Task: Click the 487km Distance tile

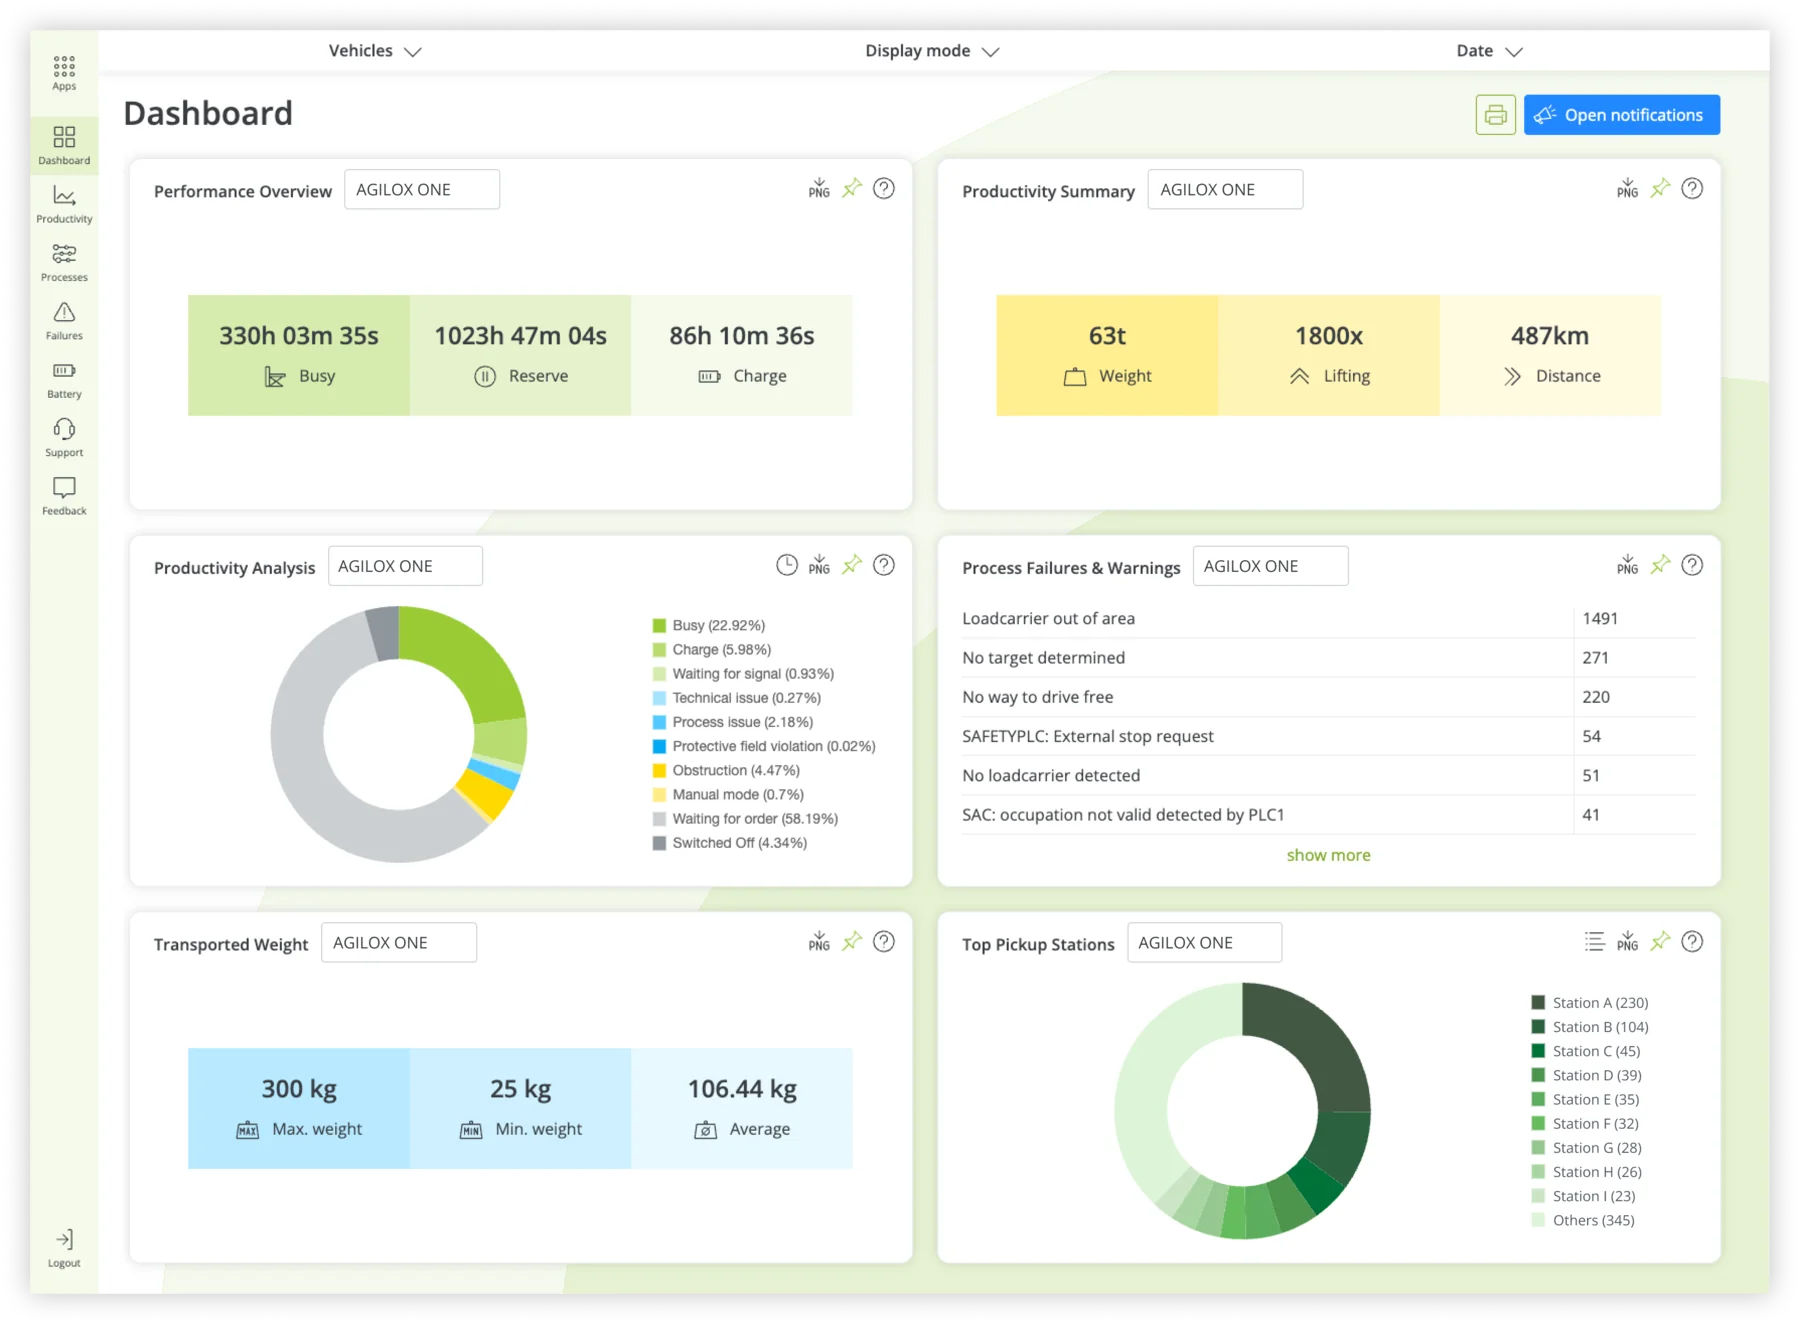Action: click(1550, 355)
